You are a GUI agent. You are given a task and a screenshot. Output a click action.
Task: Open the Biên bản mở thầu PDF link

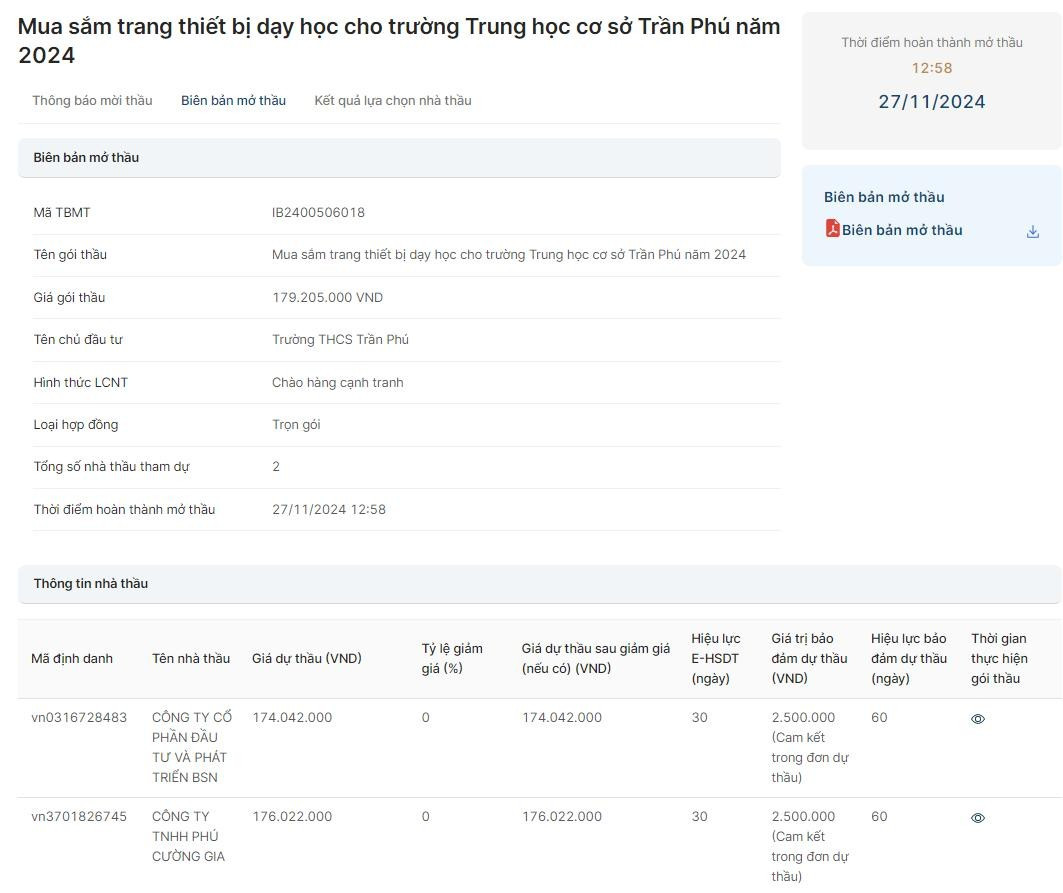pos(901,230)
